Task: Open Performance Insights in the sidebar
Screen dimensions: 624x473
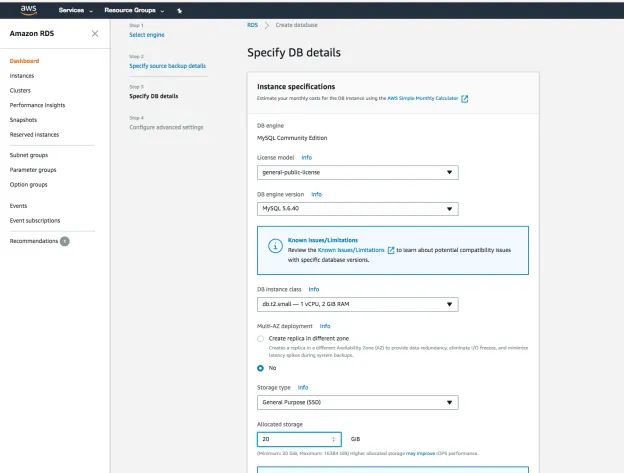Action: tap(37, 105)
